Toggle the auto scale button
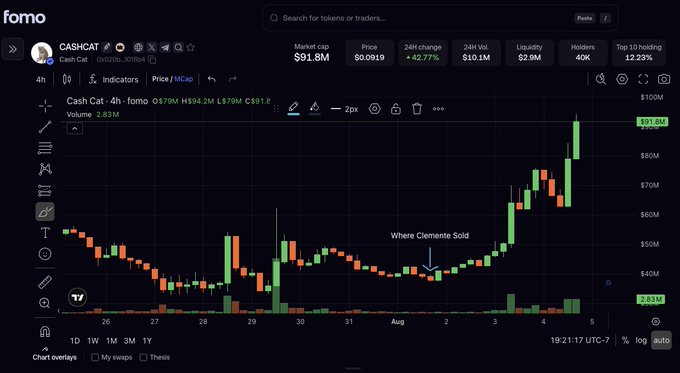The height and width of the screenshot is (373, 680). tap(661, 340)
